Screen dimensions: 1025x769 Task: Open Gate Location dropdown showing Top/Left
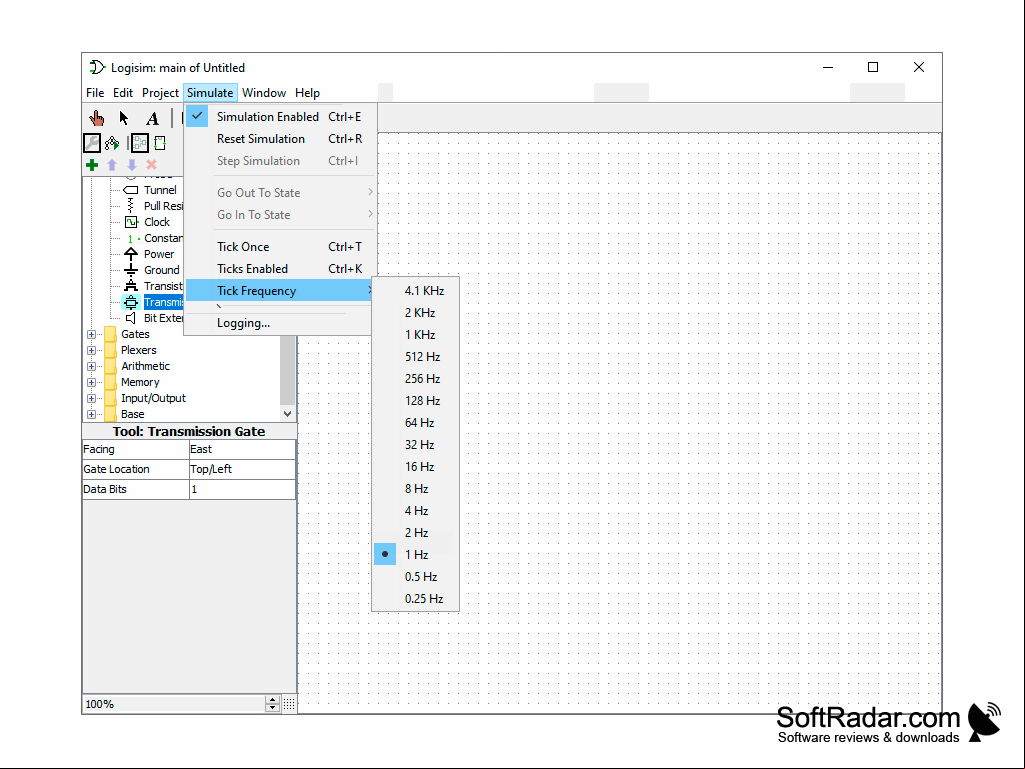[242, 470]
